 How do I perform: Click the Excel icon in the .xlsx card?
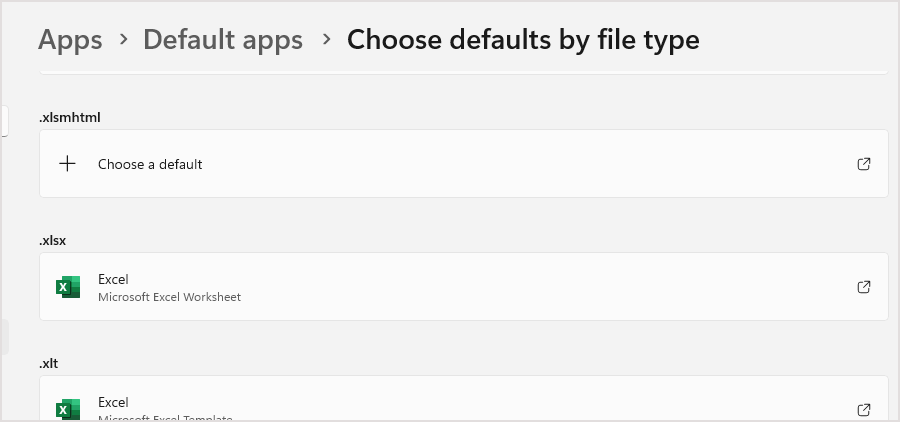point(68,287)
